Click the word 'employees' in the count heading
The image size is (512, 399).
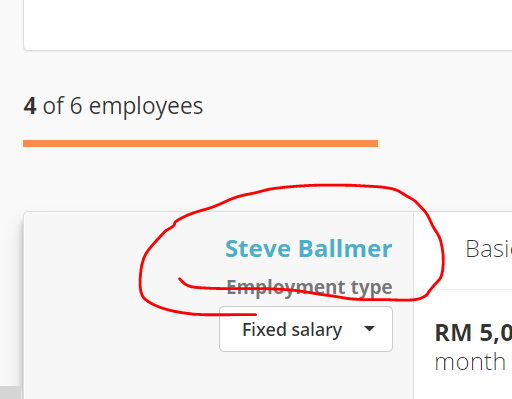coord(146,107)
